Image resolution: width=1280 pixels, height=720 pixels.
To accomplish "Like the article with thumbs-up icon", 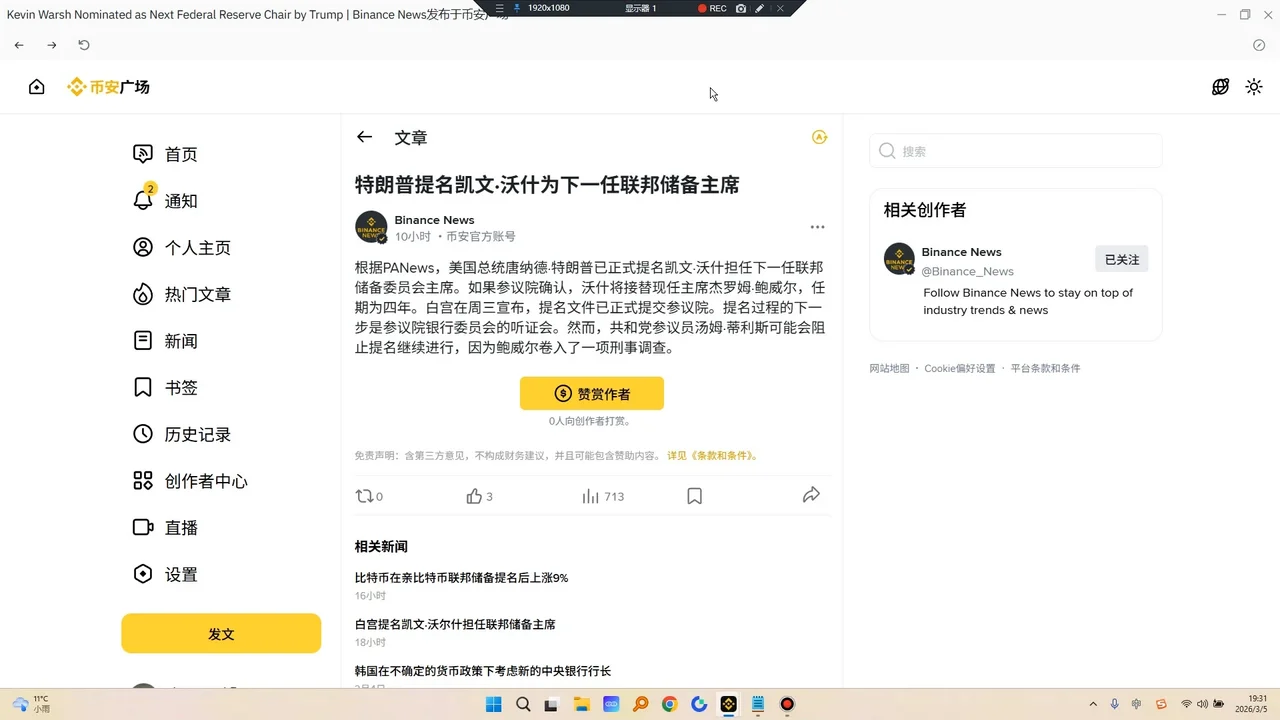I will click(x=474, y=496).
